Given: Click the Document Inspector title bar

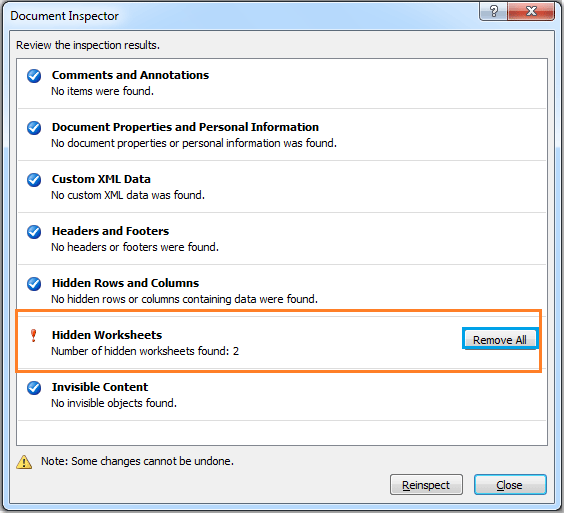Looking at the screenshot, I should point(241,16).
